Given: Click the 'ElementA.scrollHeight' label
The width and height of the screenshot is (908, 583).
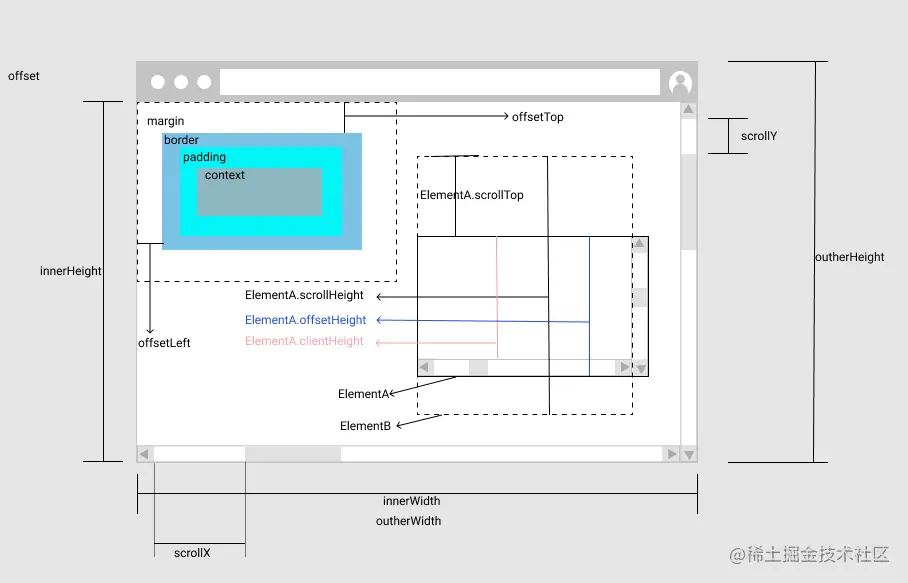Looking at the screenshot, I should tap(304, 295).
